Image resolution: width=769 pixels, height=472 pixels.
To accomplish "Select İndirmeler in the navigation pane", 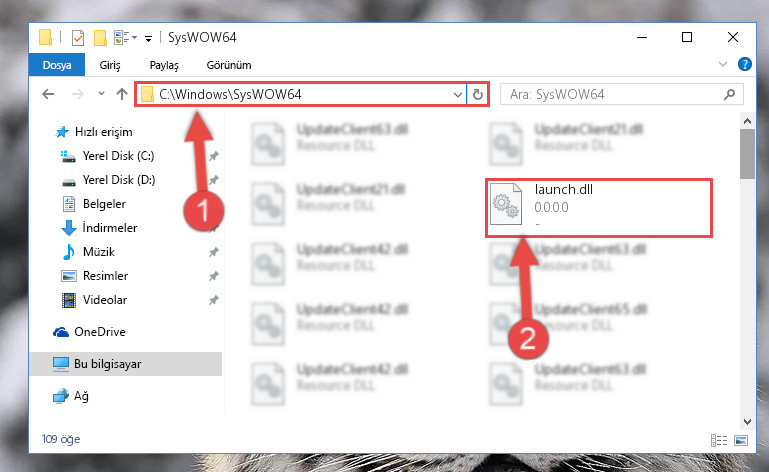I will (x=109, y=228).
